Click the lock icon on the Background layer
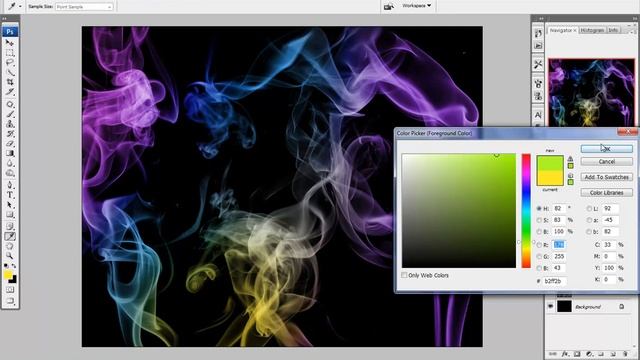 pyautogui.click(x=621, y=307)
